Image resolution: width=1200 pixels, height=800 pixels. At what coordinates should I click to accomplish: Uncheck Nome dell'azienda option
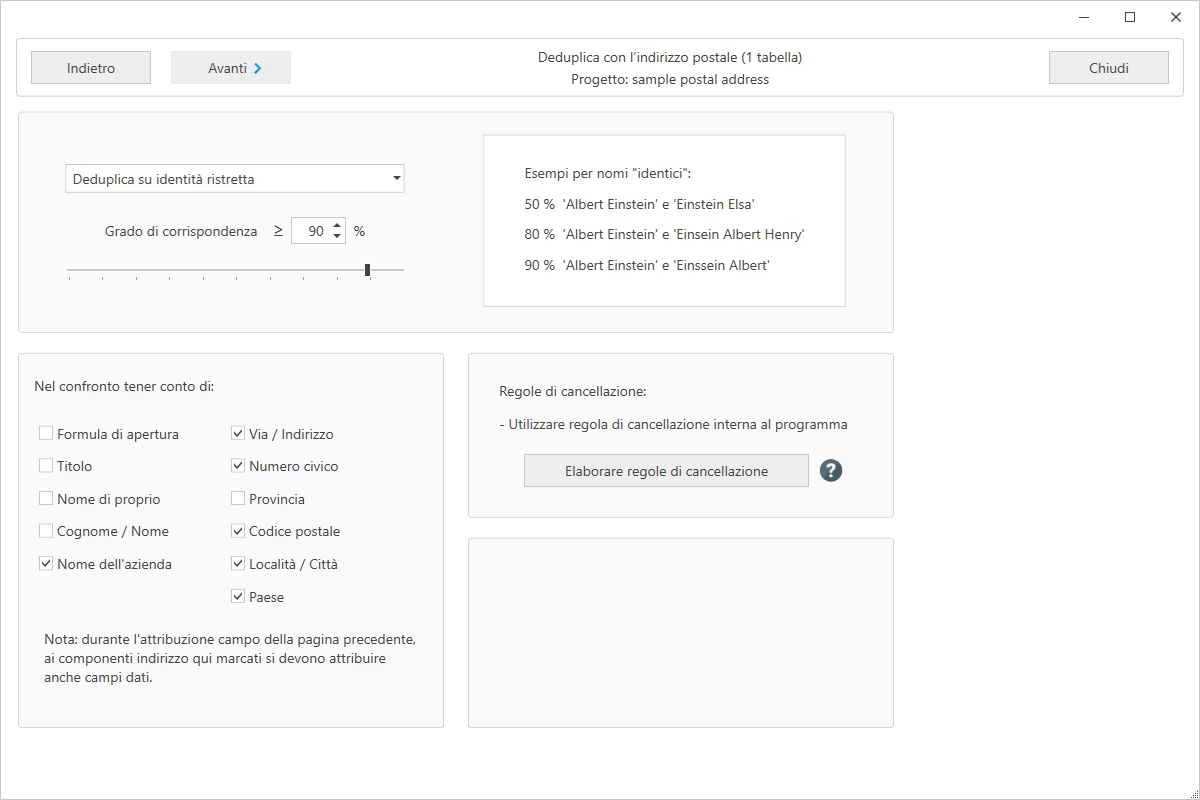(x=46, y=564)
